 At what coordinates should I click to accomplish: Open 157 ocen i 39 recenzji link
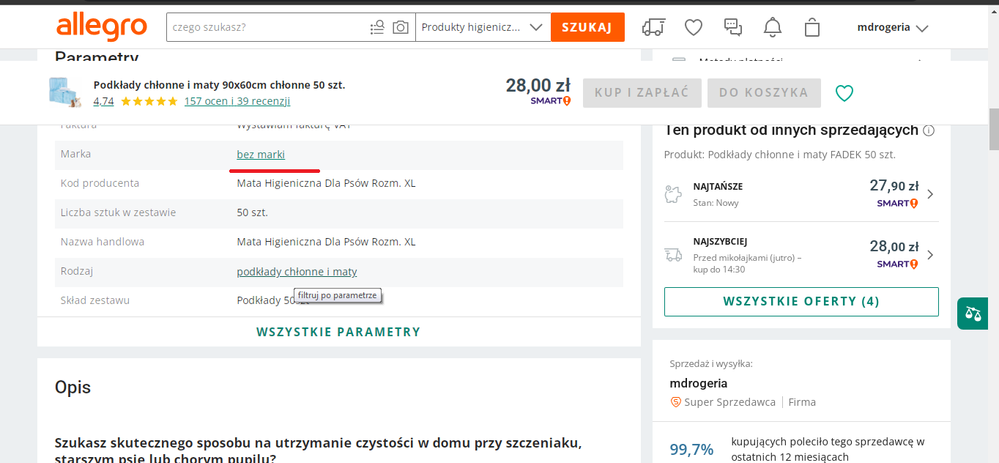(x=237, y=101)
